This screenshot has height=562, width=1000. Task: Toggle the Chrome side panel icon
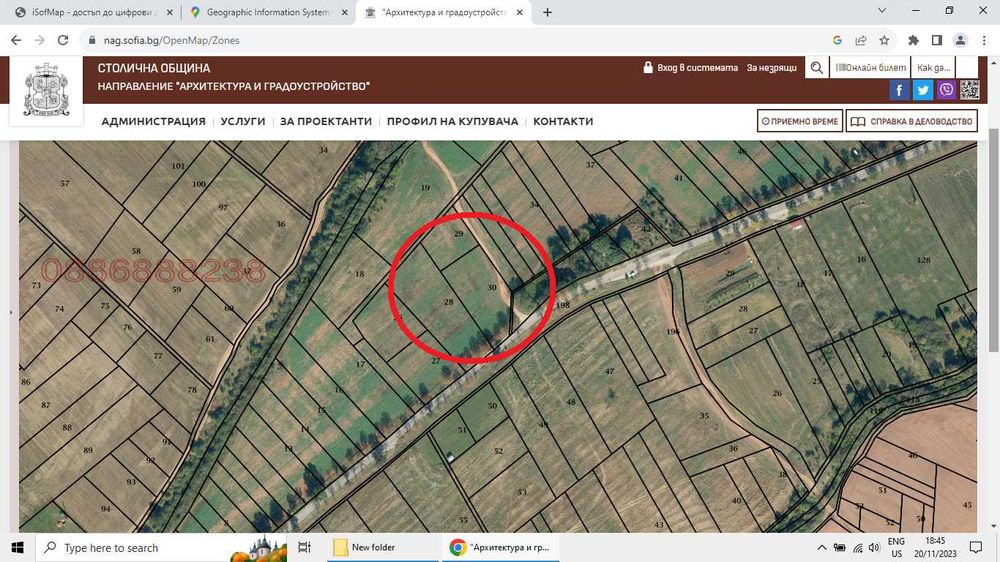point(937,40)
